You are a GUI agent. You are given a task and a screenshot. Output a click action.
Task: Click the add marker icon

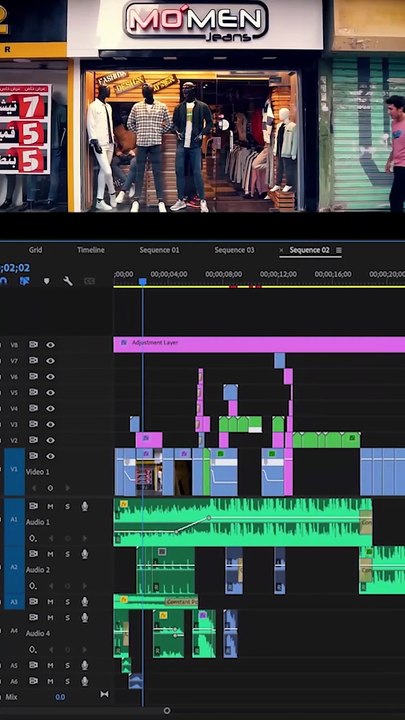point(46,281)
